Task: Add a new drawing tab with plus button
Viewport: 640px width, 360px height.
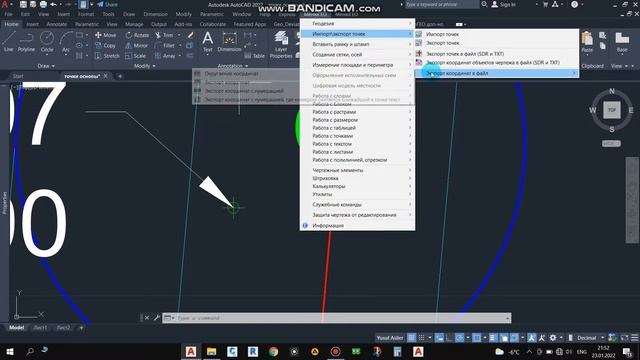Action: pyautogui.click(x=120, y=76)
